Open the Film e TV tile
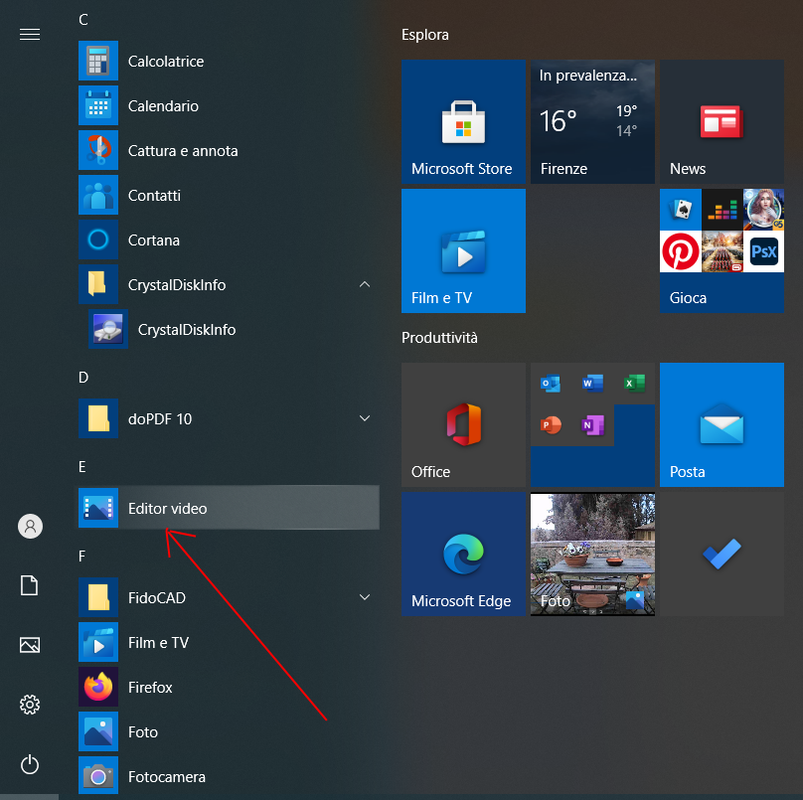Image resolution: width=803 pixels, height=800 pixels. (x=463, y=251)
